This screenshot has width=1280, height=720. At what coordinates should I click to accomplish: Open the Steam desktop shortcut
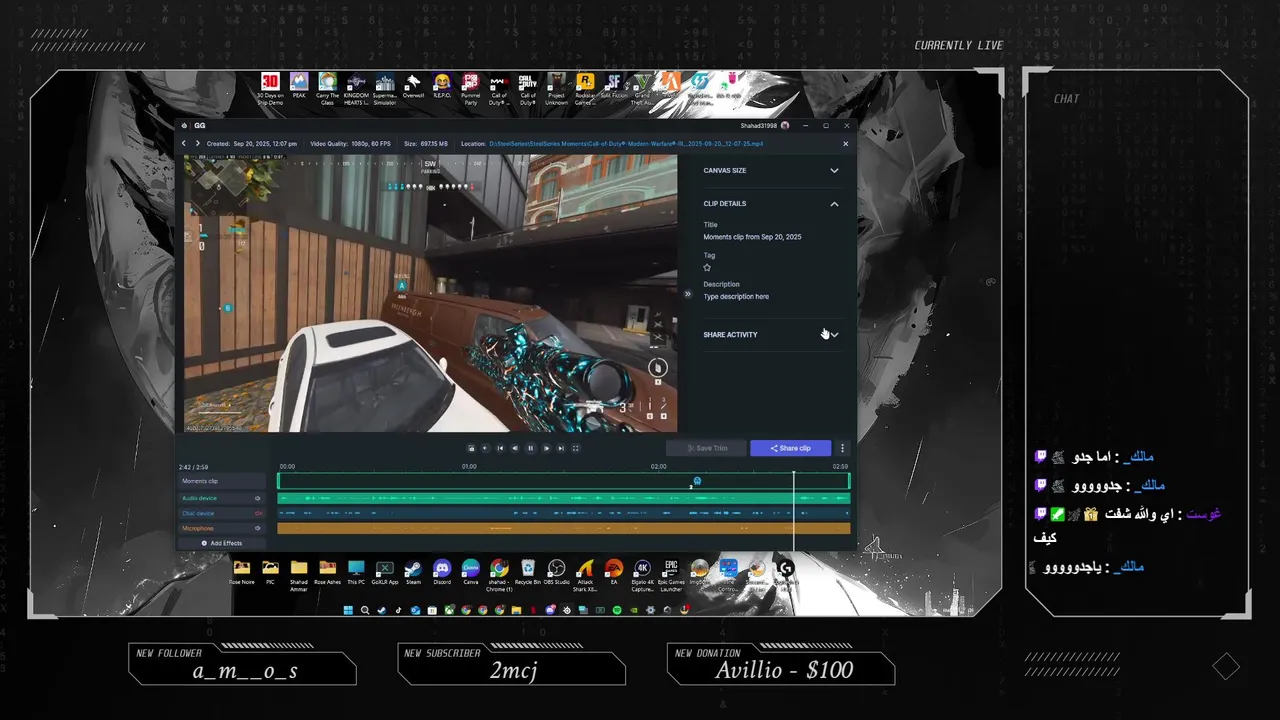point(413,573)
